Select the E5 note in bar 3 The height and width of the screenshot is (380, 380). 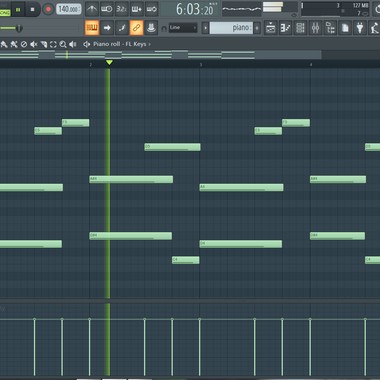coord(268,131)
